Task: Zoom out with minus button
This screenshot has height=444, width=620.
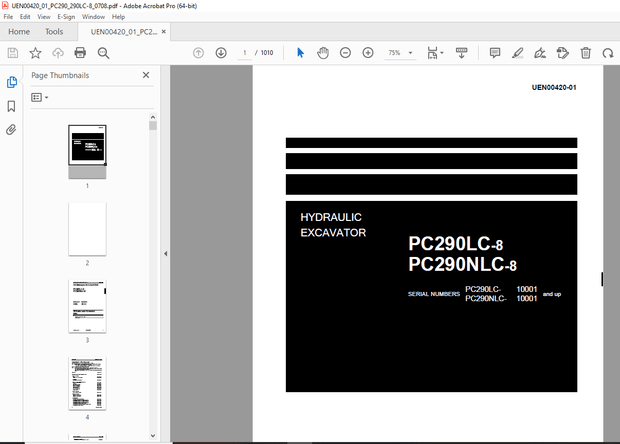Action: [x=345, y=53]
